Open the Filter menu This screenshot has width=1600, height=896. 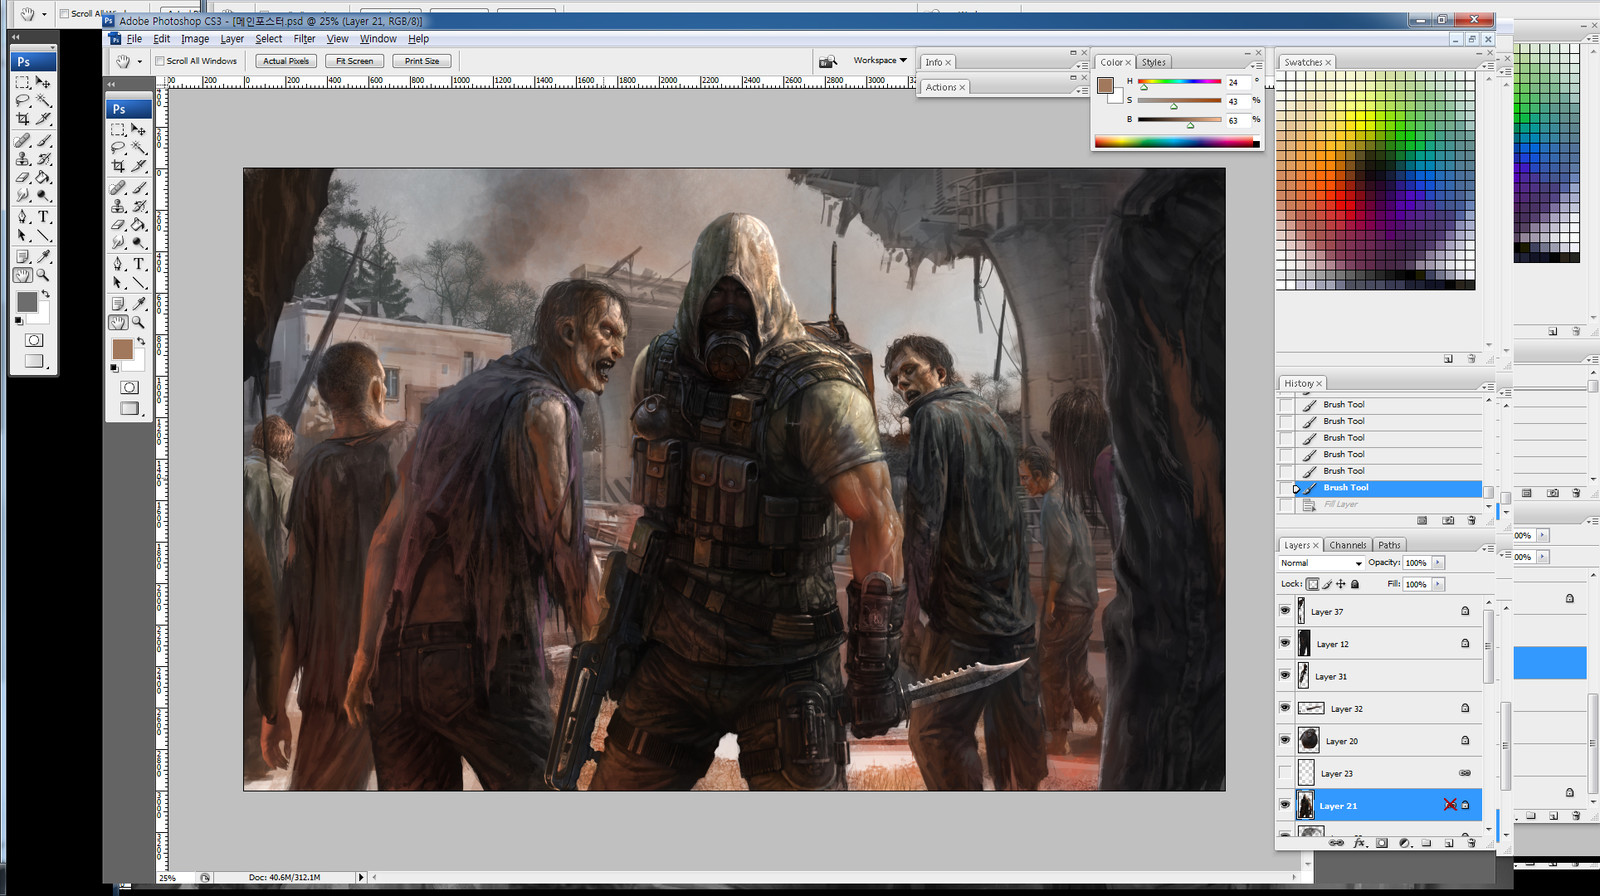(304, 39)
